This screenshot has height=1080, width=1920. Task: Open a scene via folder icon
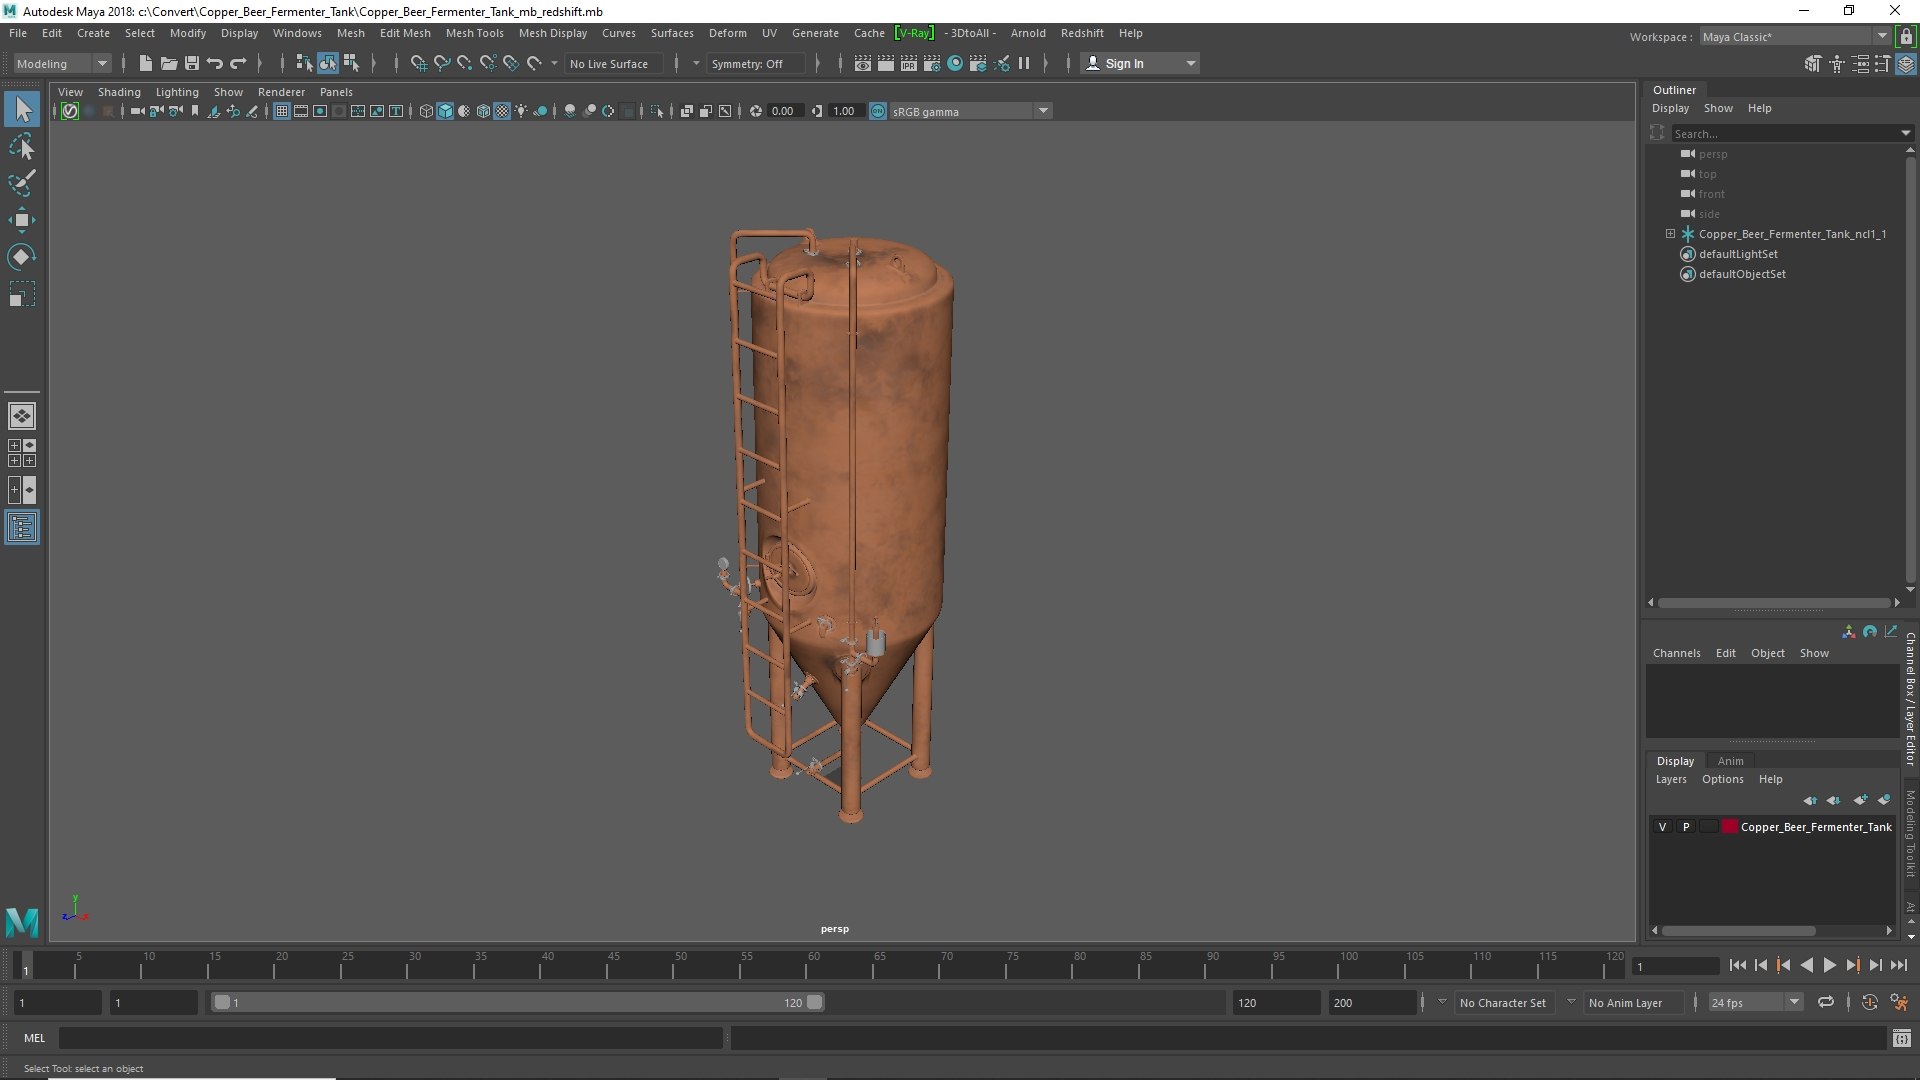pyautogui.click(x=169, y=63)
